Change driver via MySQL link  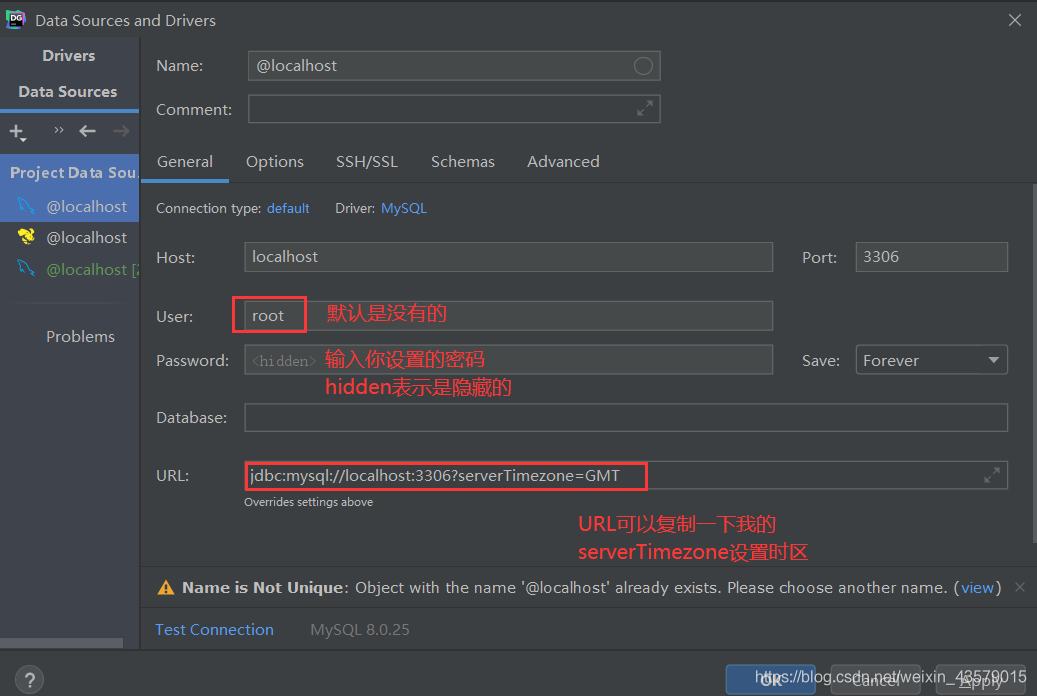pyautogui.click(x=404, y=208)
